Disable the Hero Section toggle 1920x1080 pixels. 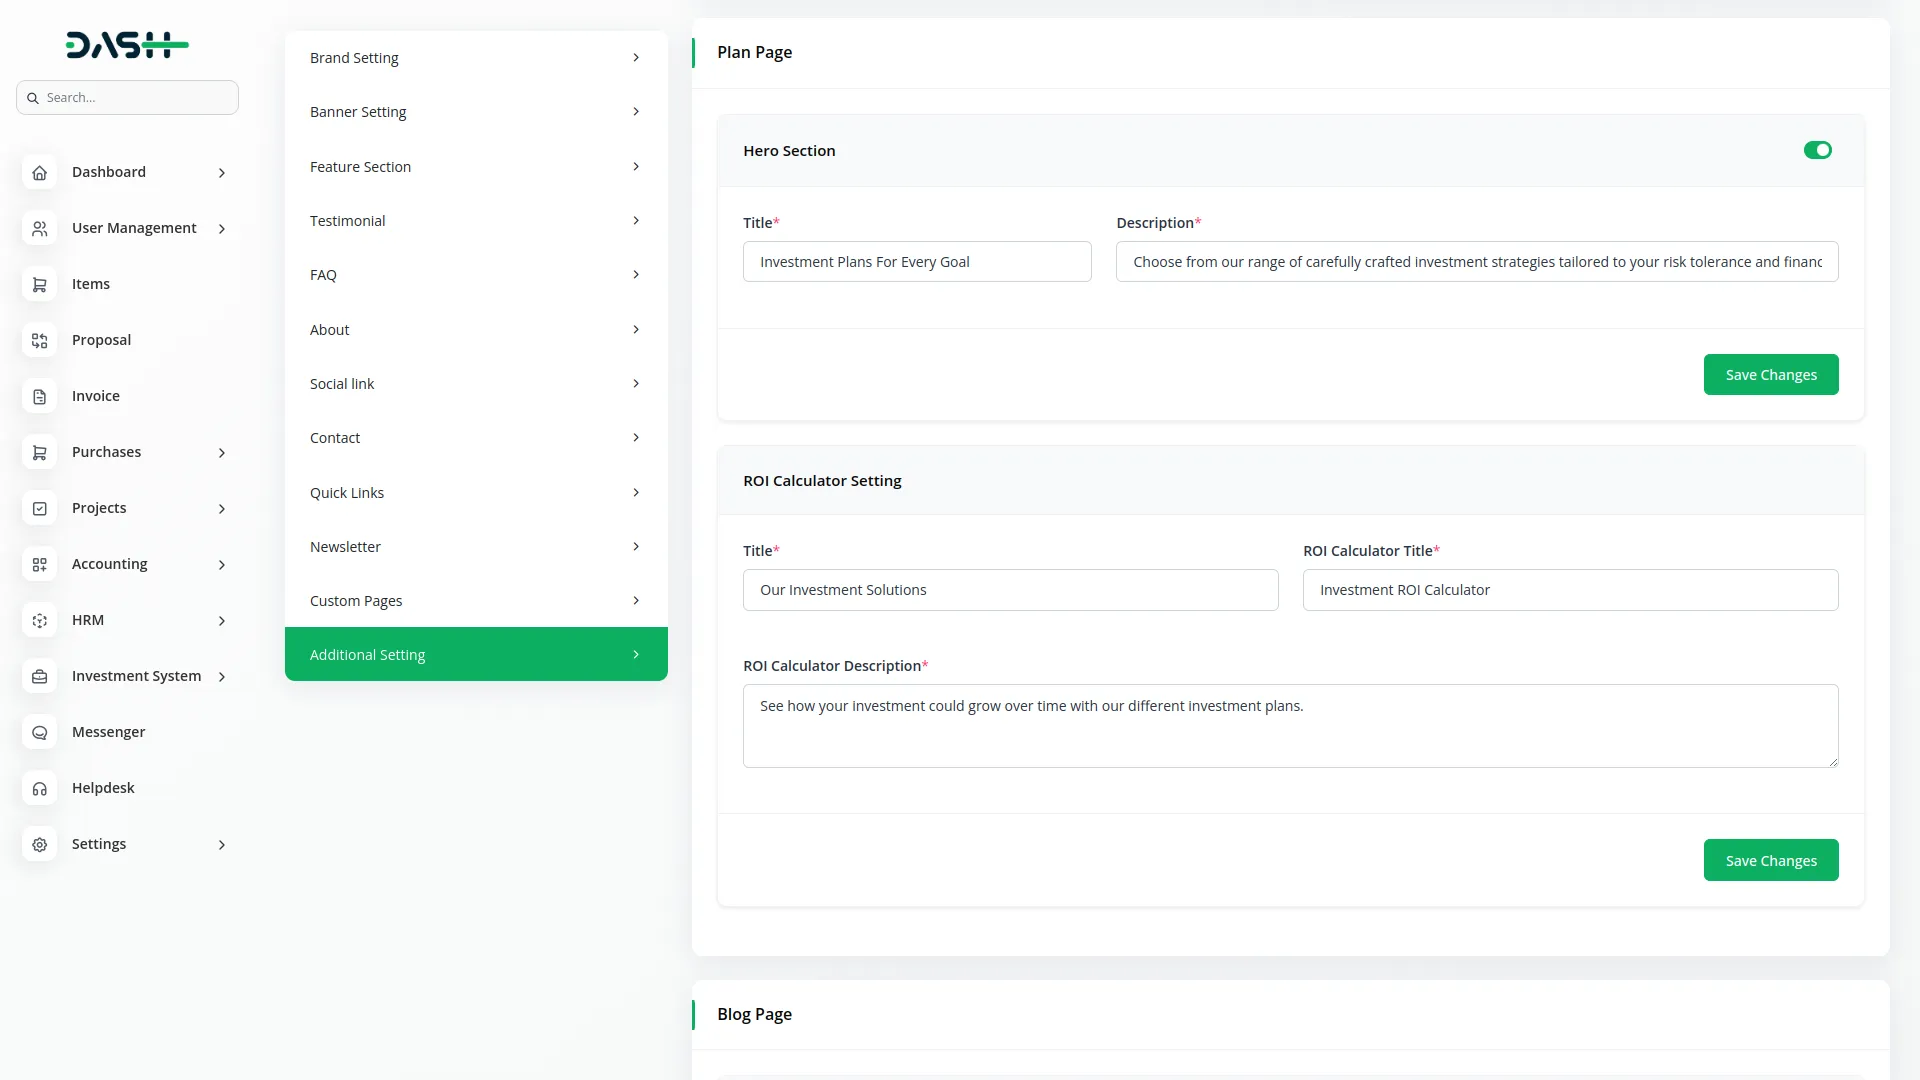coord(1817,150)
